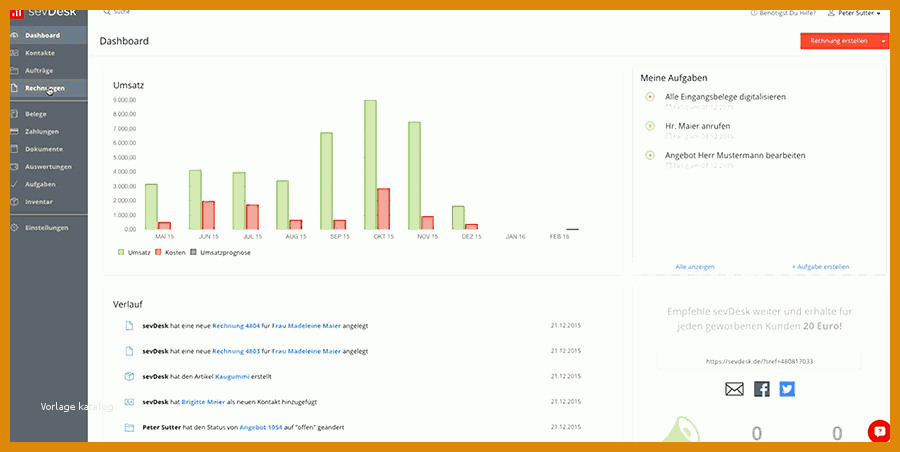Open Rechnungen in the sidebar
Viewport: 900px width, 452px height.
click(49, 88)
